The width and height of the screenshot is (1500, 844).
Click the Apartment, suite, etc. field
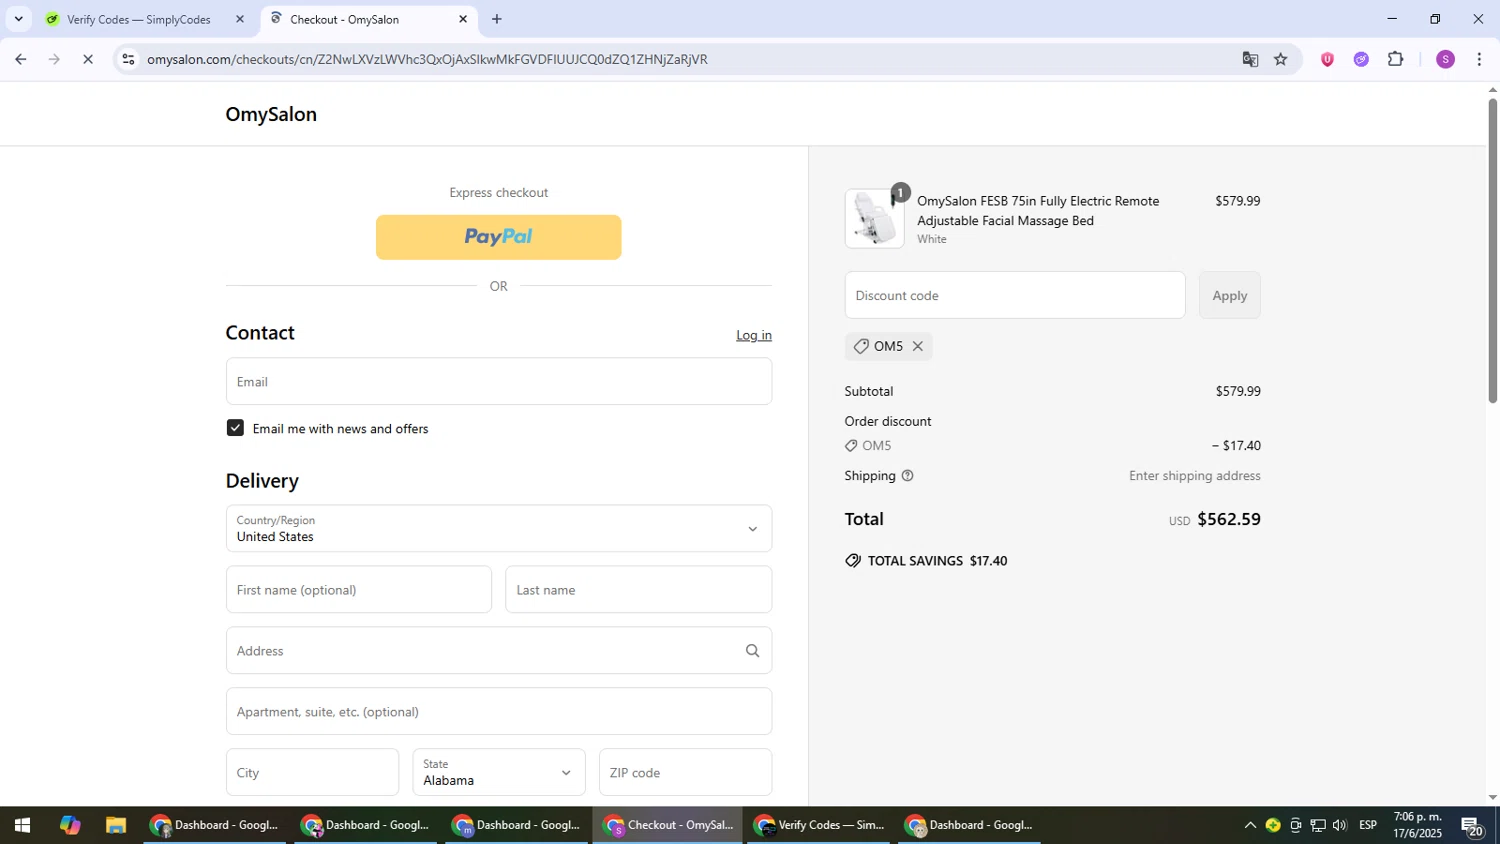[498, 711]
